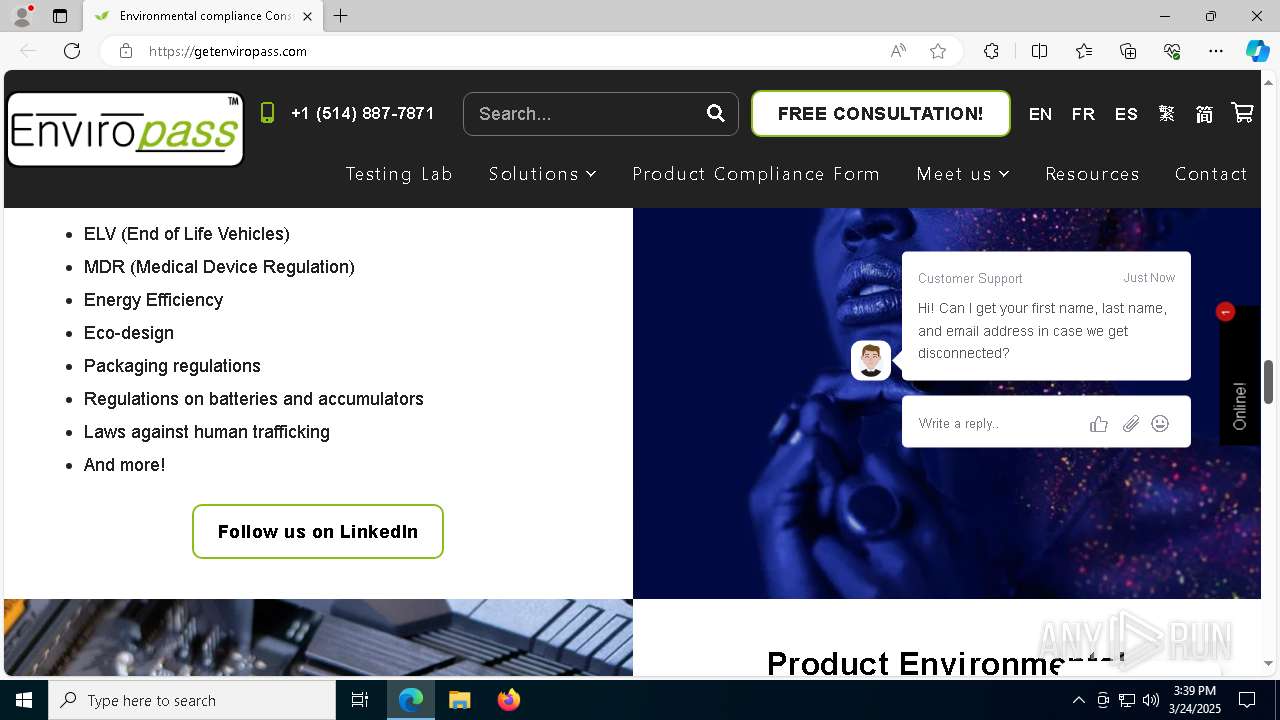
Task: Click the address bar URL getenviropass.com
Action: [228, 51]
